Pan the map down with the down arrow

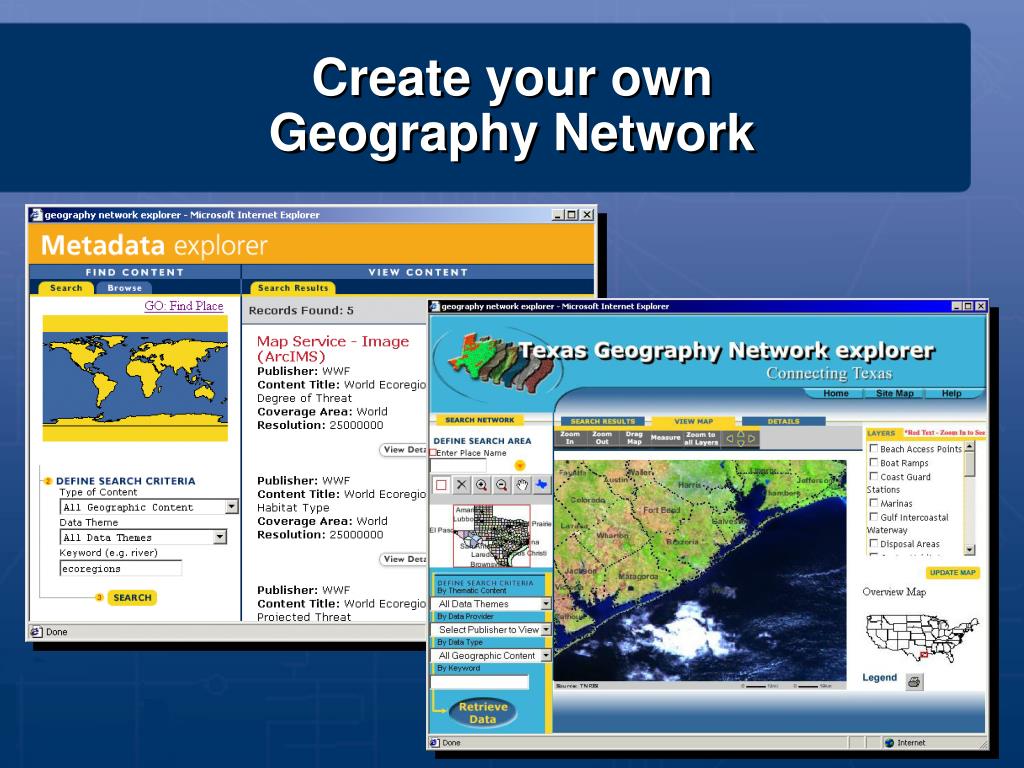coord(741,443)
